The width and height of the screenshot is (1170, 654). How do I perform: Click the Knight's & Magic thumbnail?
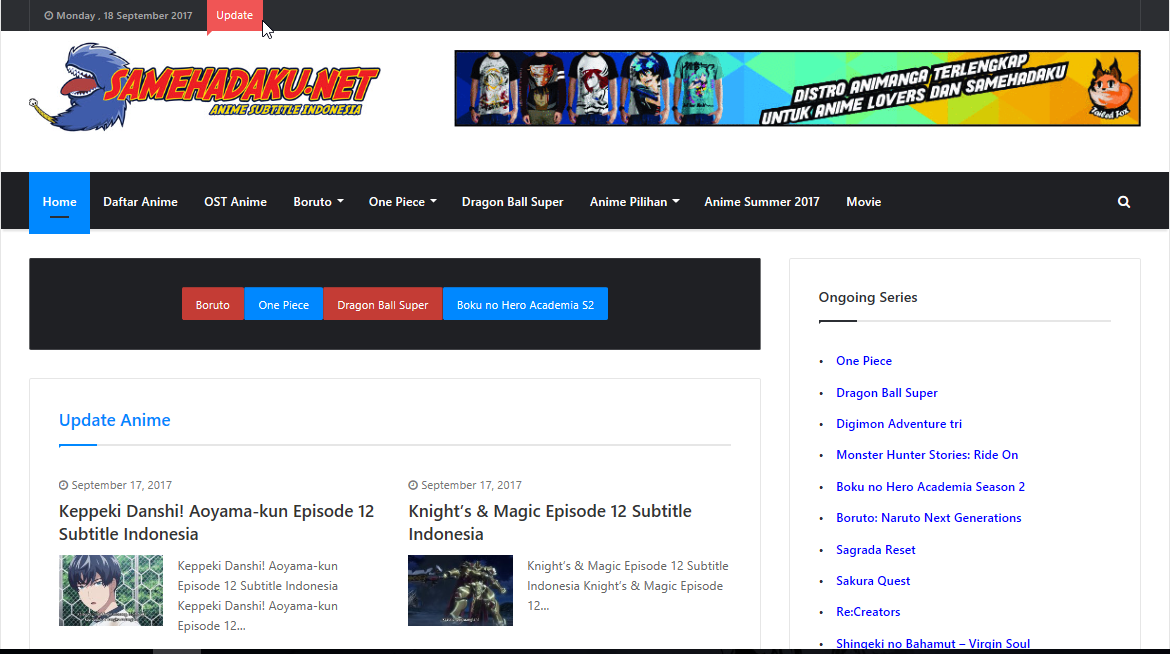[x=460, y=591]
